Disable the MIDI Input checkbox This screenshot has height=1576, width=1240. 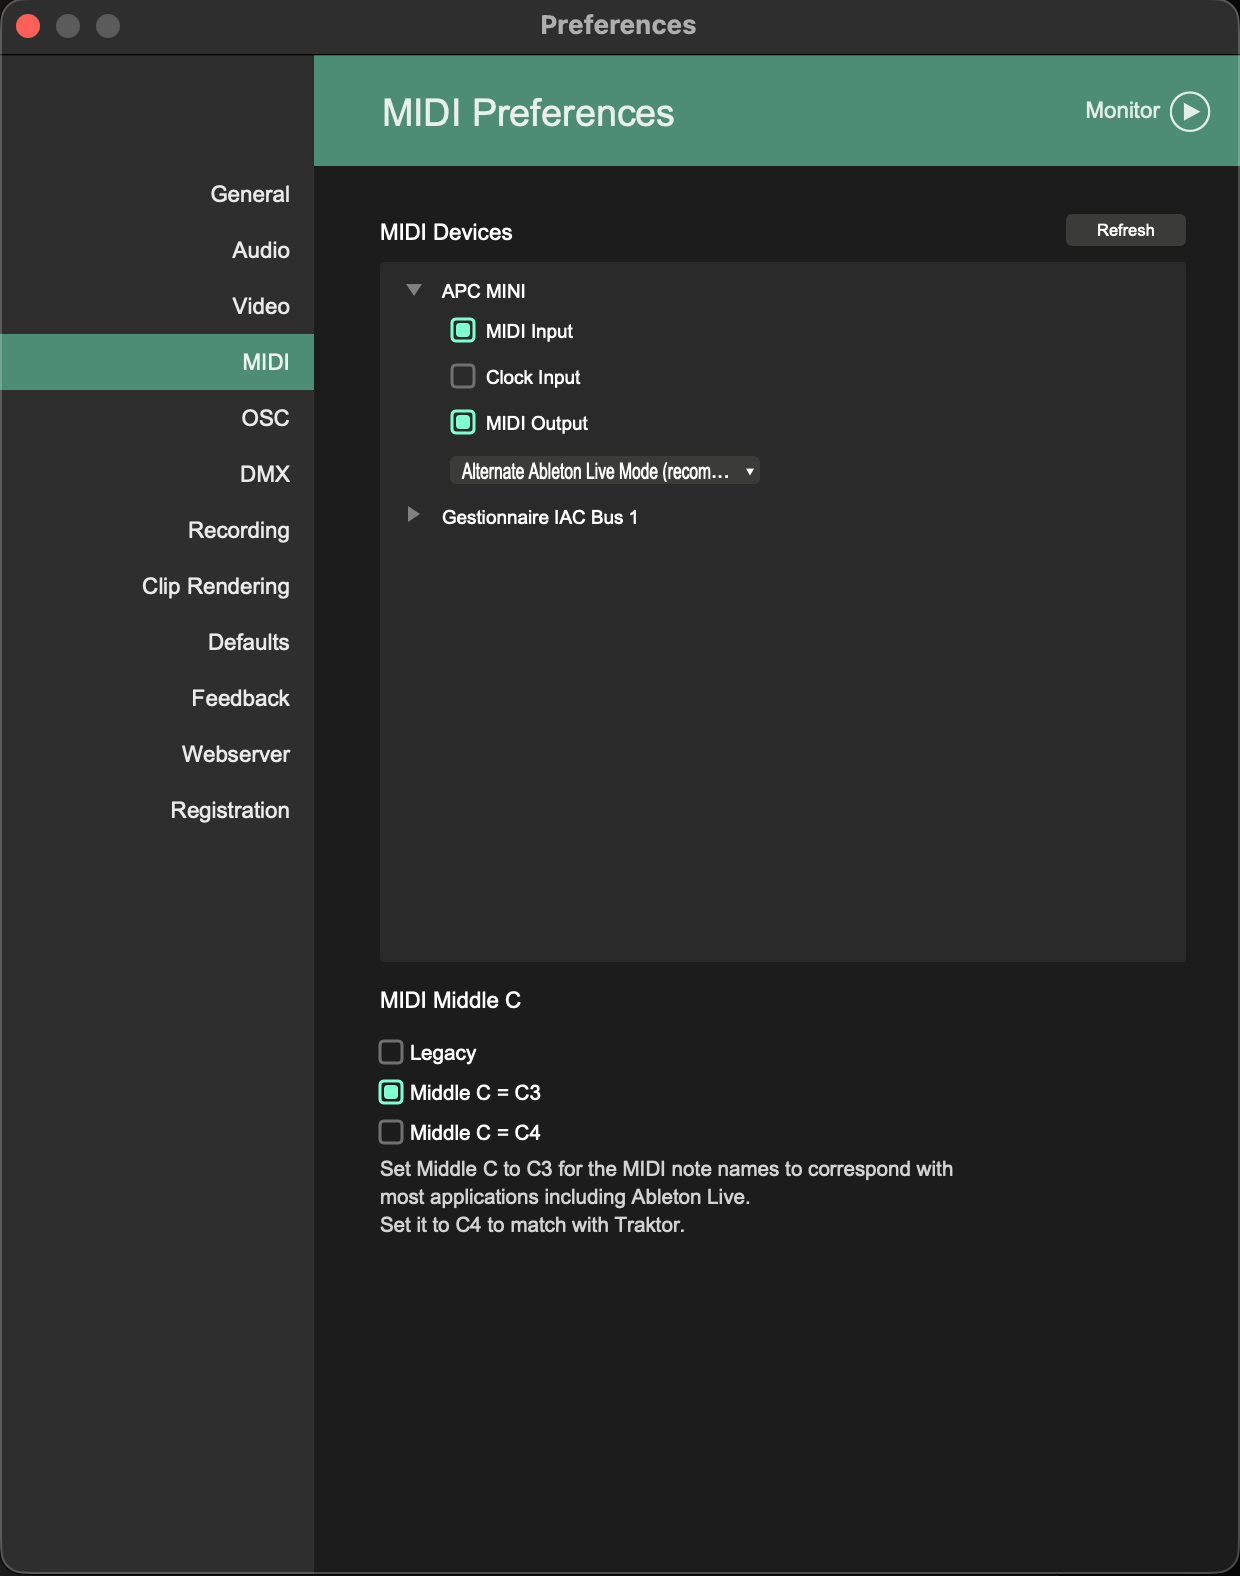(463, 330)
